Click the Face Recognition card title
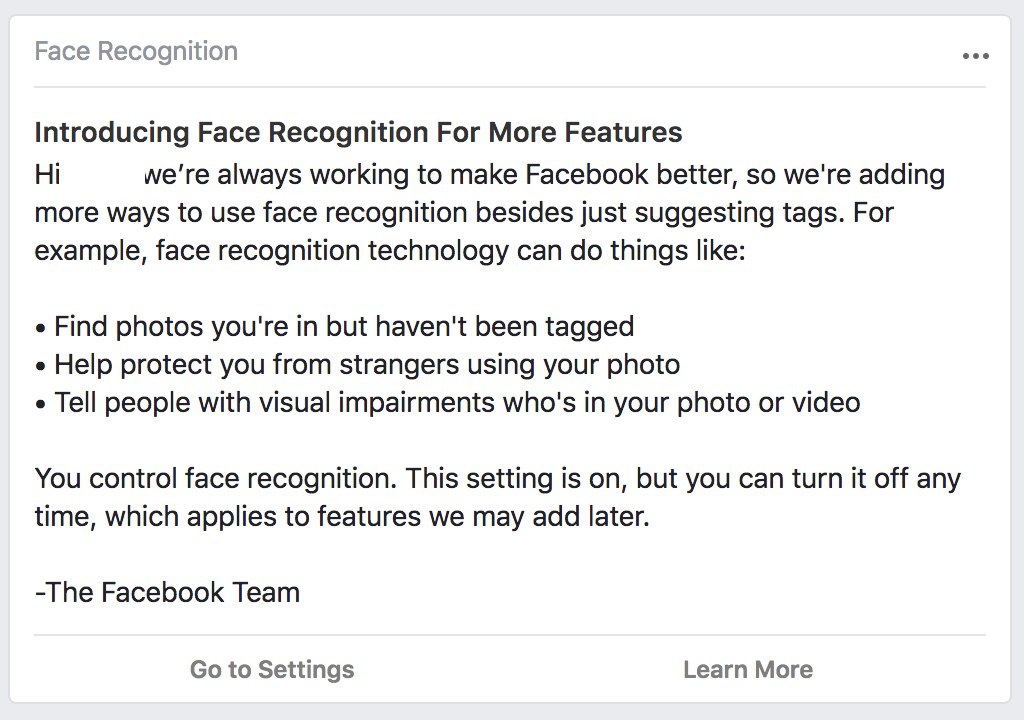The height and width of the screenshot is (720, 1024). (x=136, y=51)
